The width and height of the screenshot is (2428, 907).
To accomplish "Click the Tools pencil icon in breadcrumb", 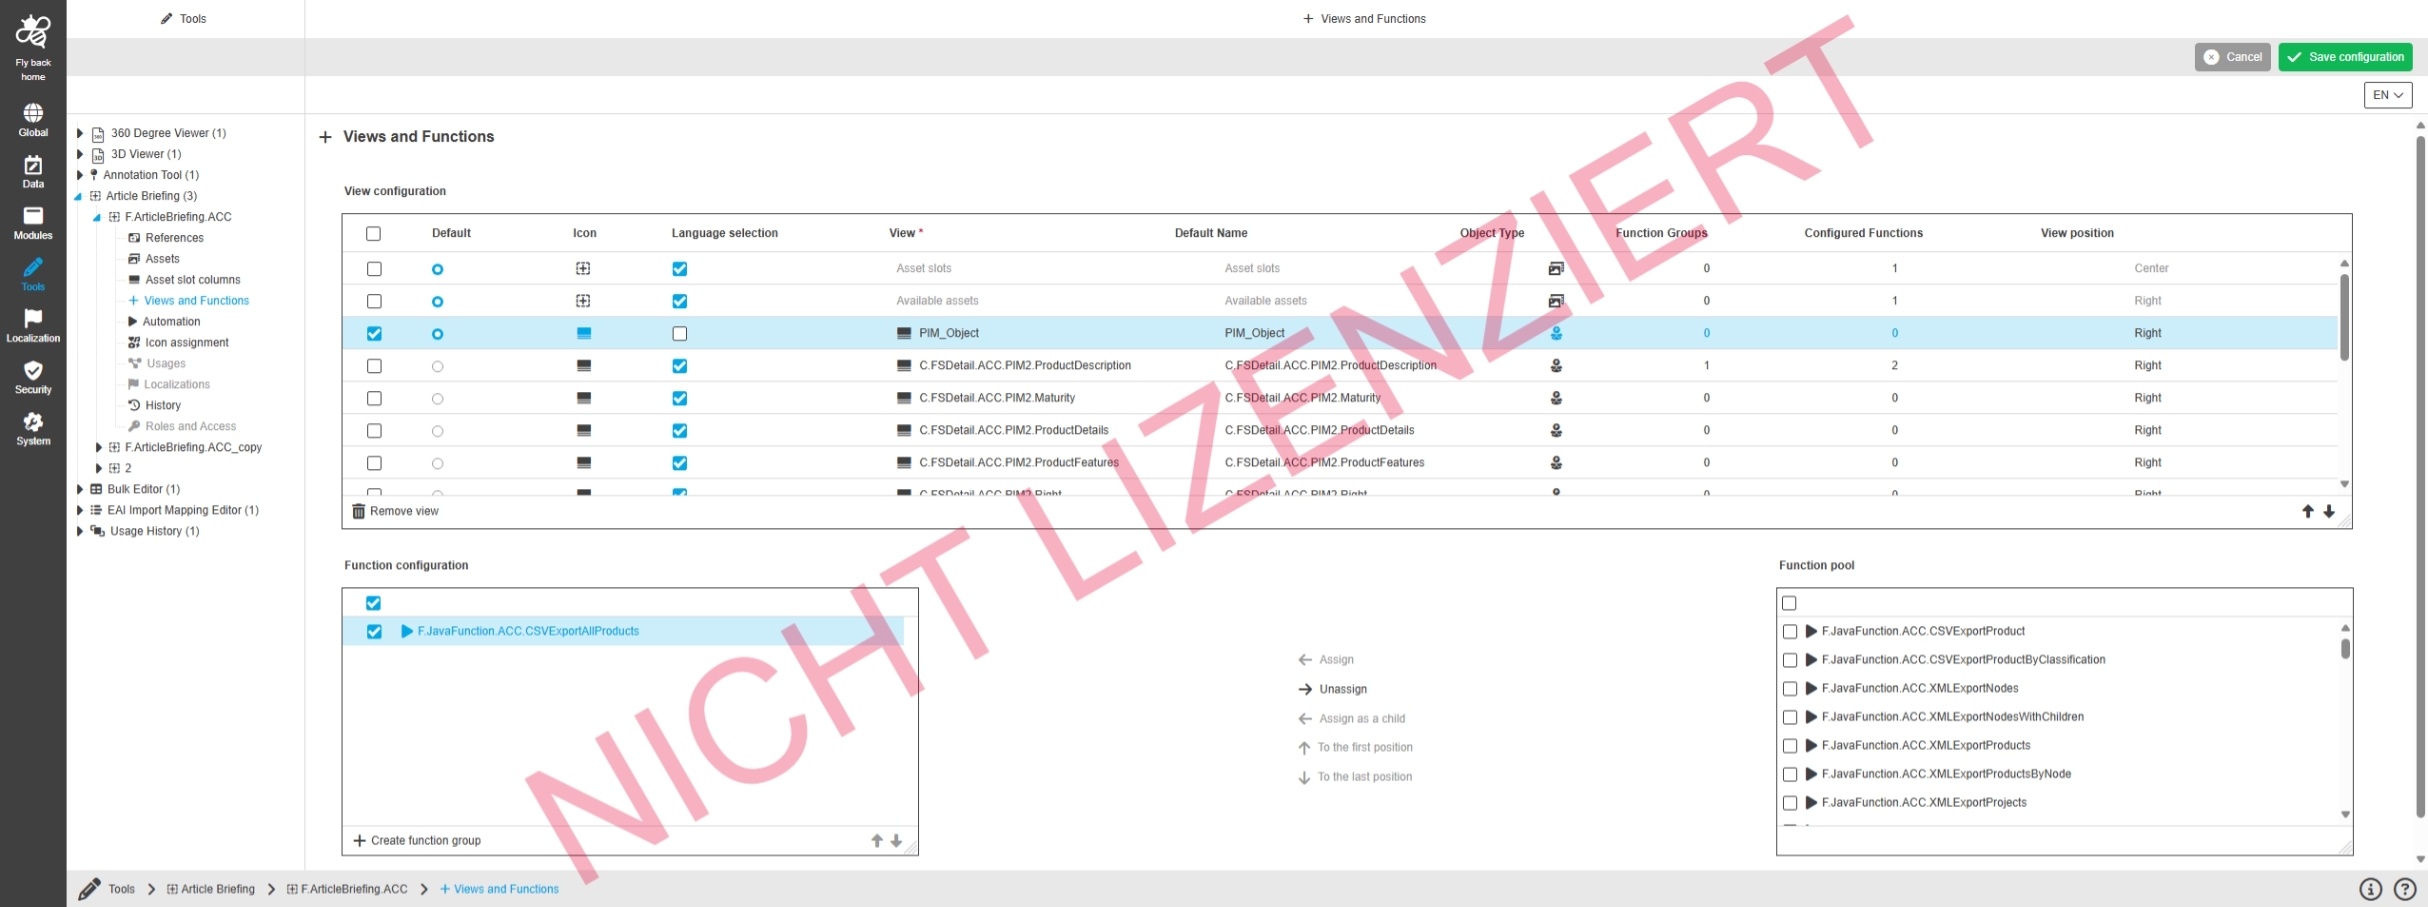I will tap(90, 889).
